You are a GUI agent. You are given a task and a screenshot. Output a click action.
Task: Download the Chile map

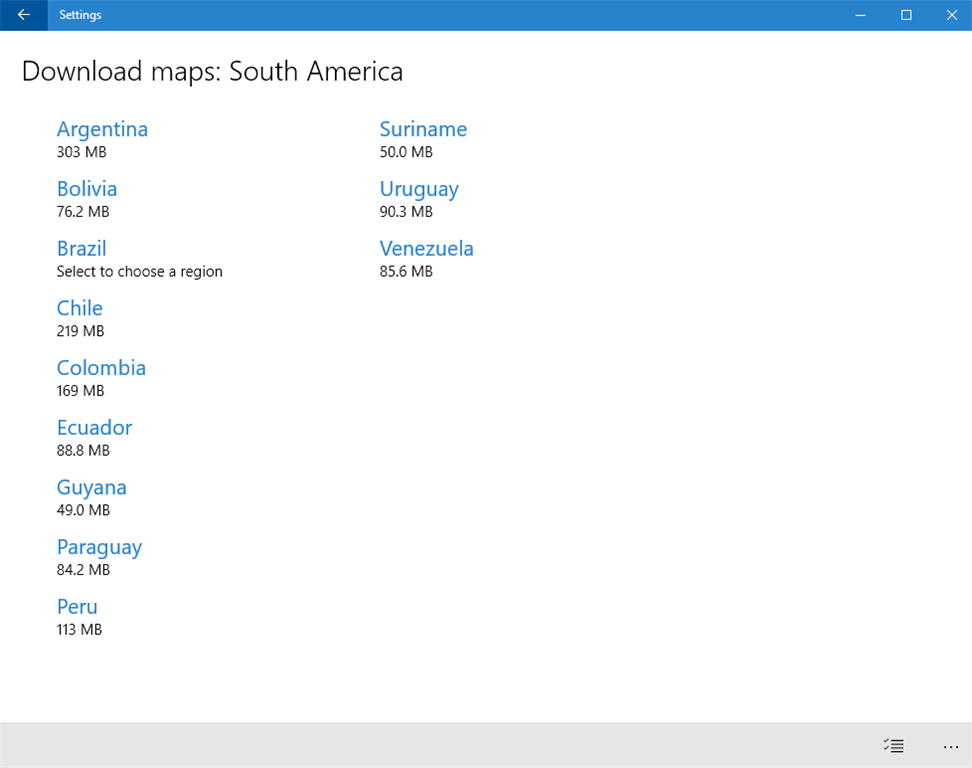79,308
